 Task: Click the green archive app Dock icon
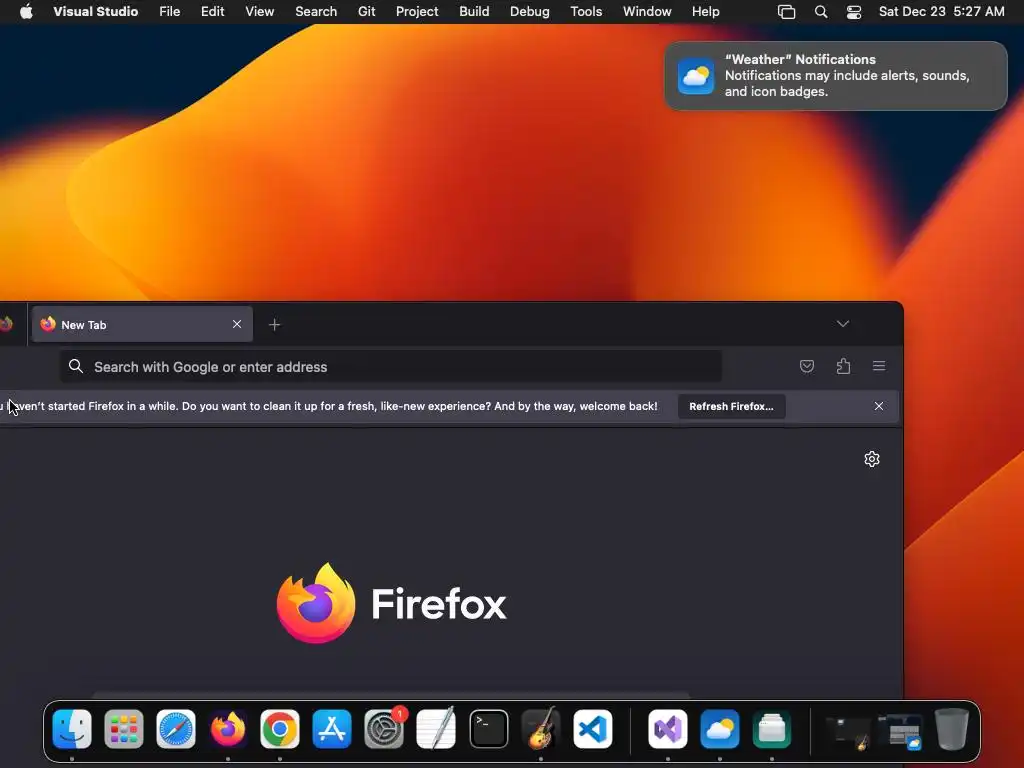click(x=772, y=729)
